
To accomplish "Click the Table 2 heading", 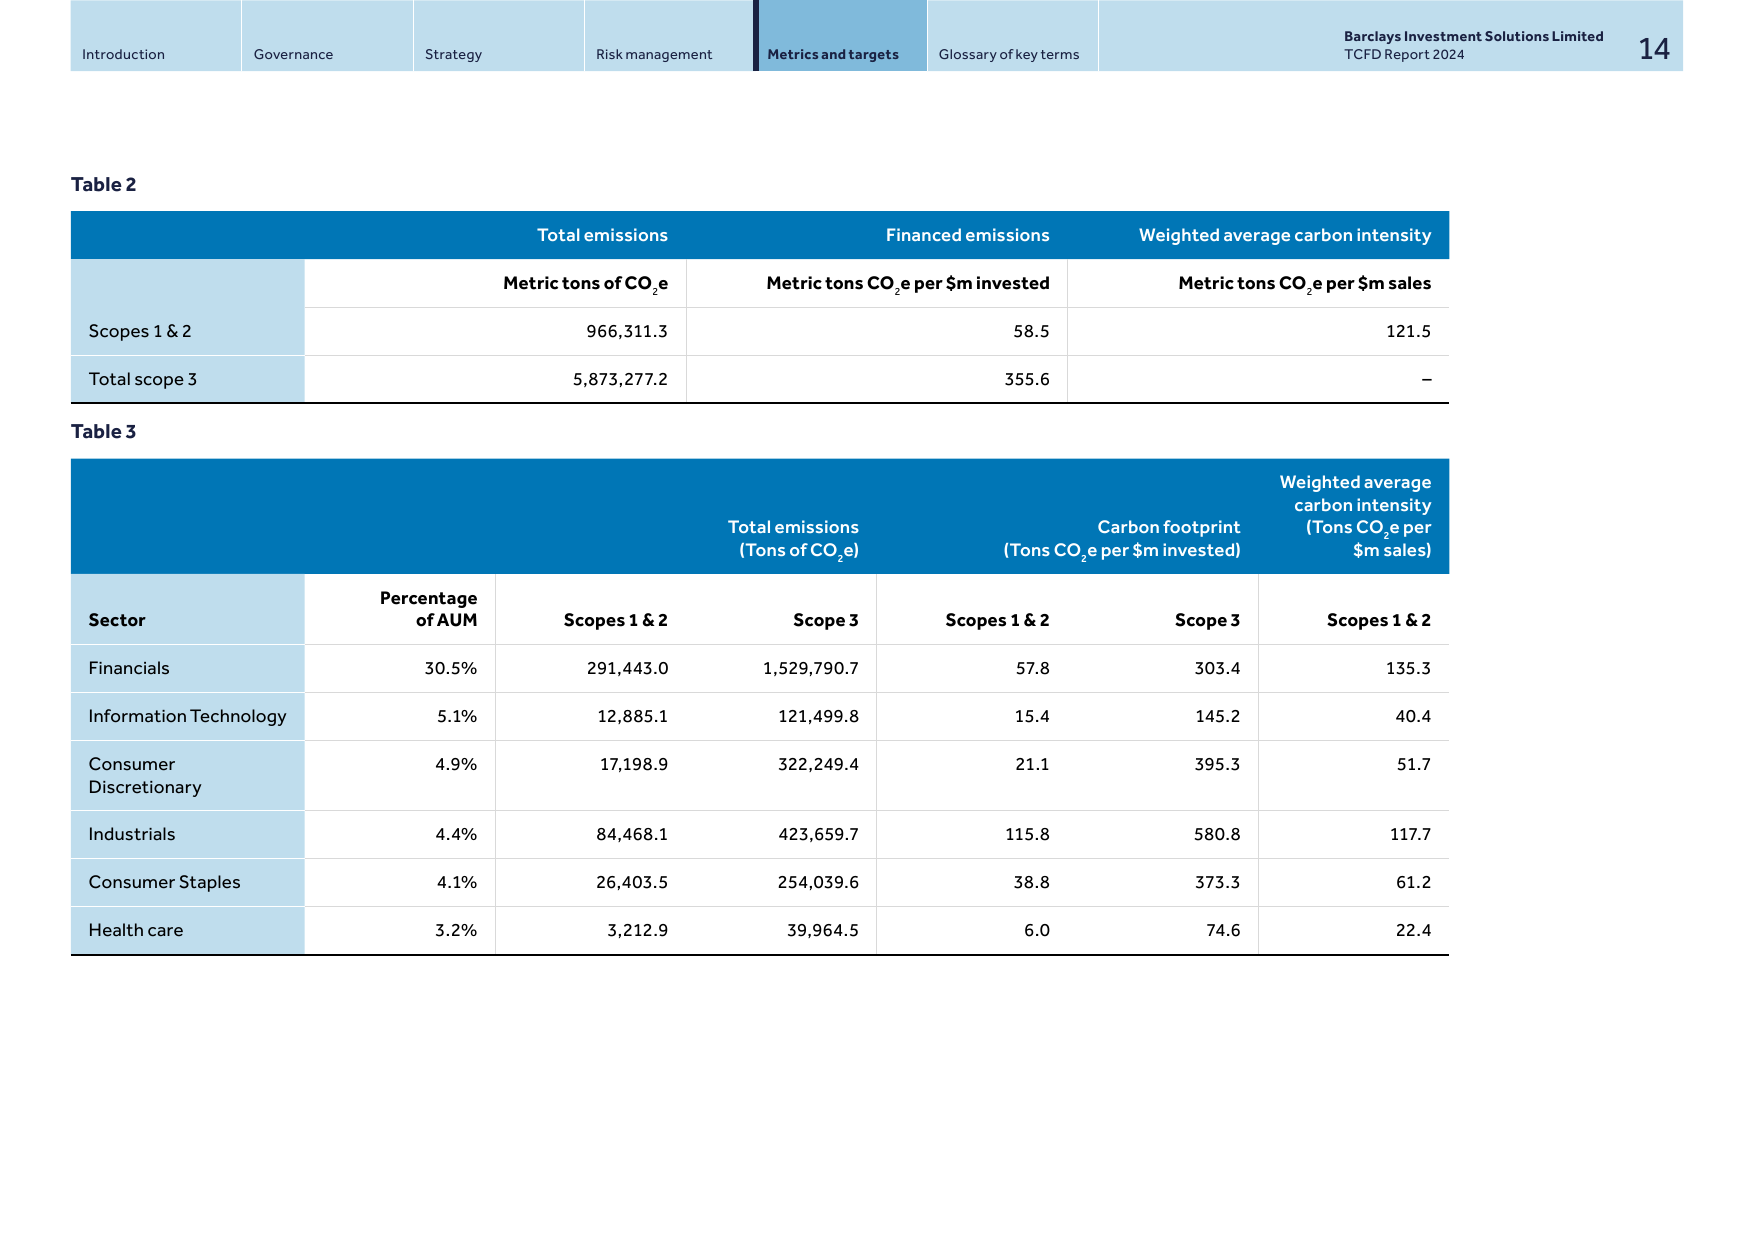I will tap(103, 184).
